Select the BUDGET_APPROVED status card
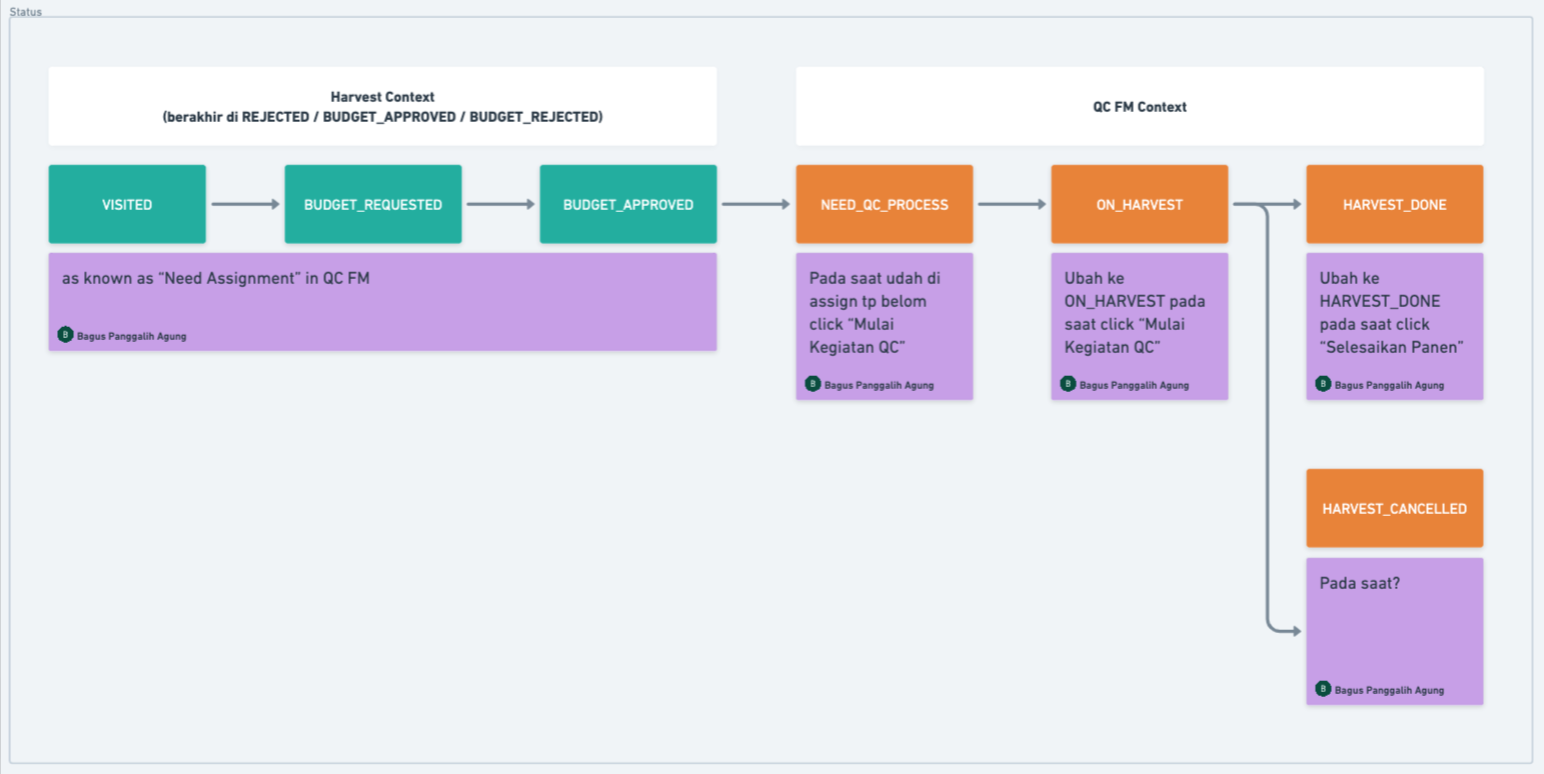The width and height of the screenshot is (1544, 774). tap(628, 204)
